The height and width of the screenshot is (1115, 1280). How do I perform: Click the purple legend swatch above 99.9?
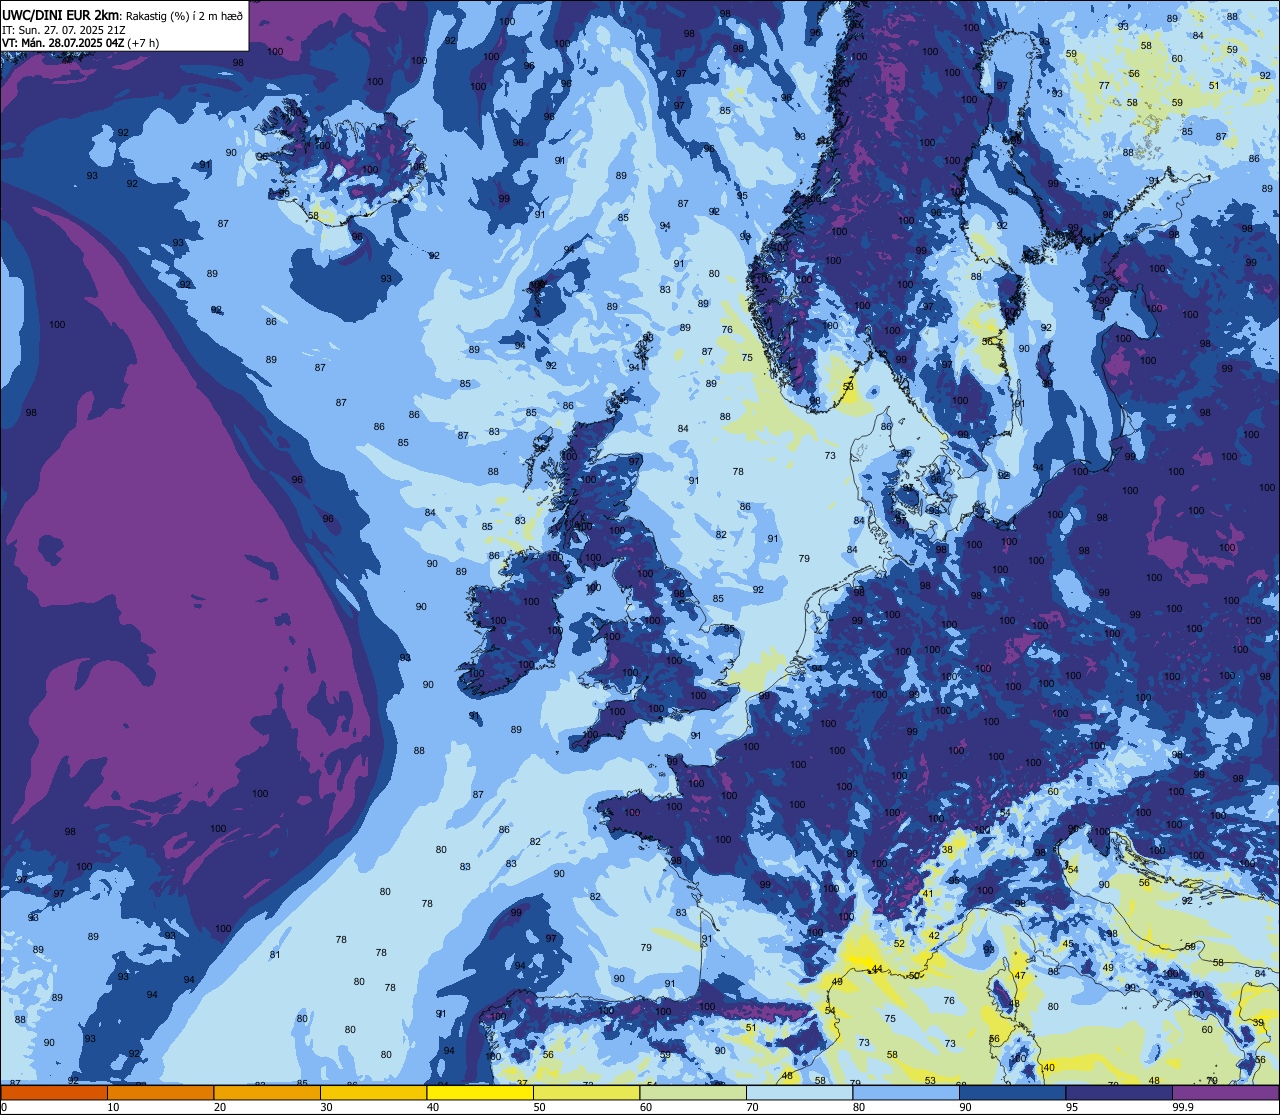click(x=1226, y=1092)
